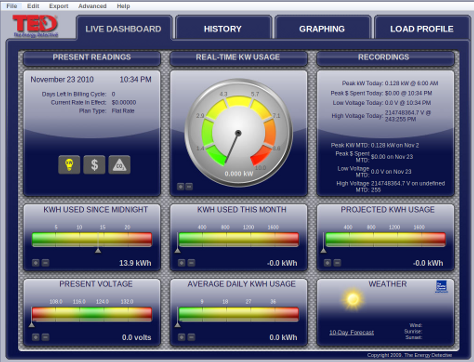This screenshot has height=362, width=474.
Task: Click the weather sun icon
Action: click(353, 299)
